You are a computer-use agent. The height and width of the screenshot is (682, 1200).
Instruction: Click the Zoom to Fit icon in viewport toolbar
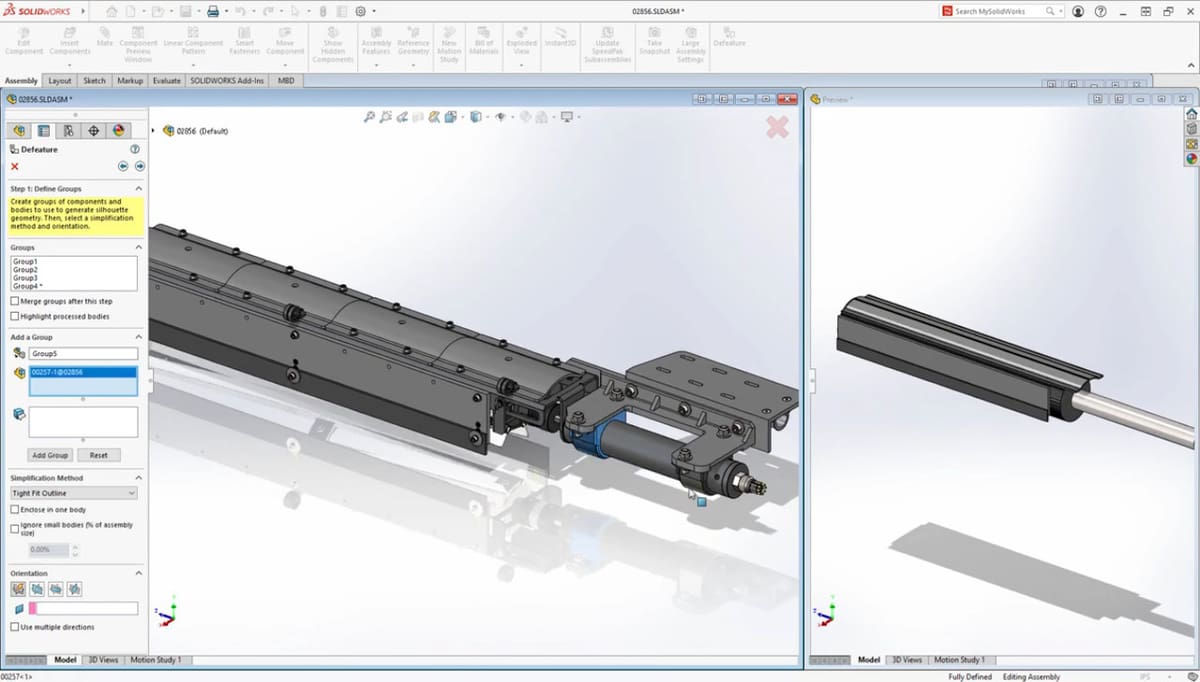pyautogui.click(x=369, y=117)
